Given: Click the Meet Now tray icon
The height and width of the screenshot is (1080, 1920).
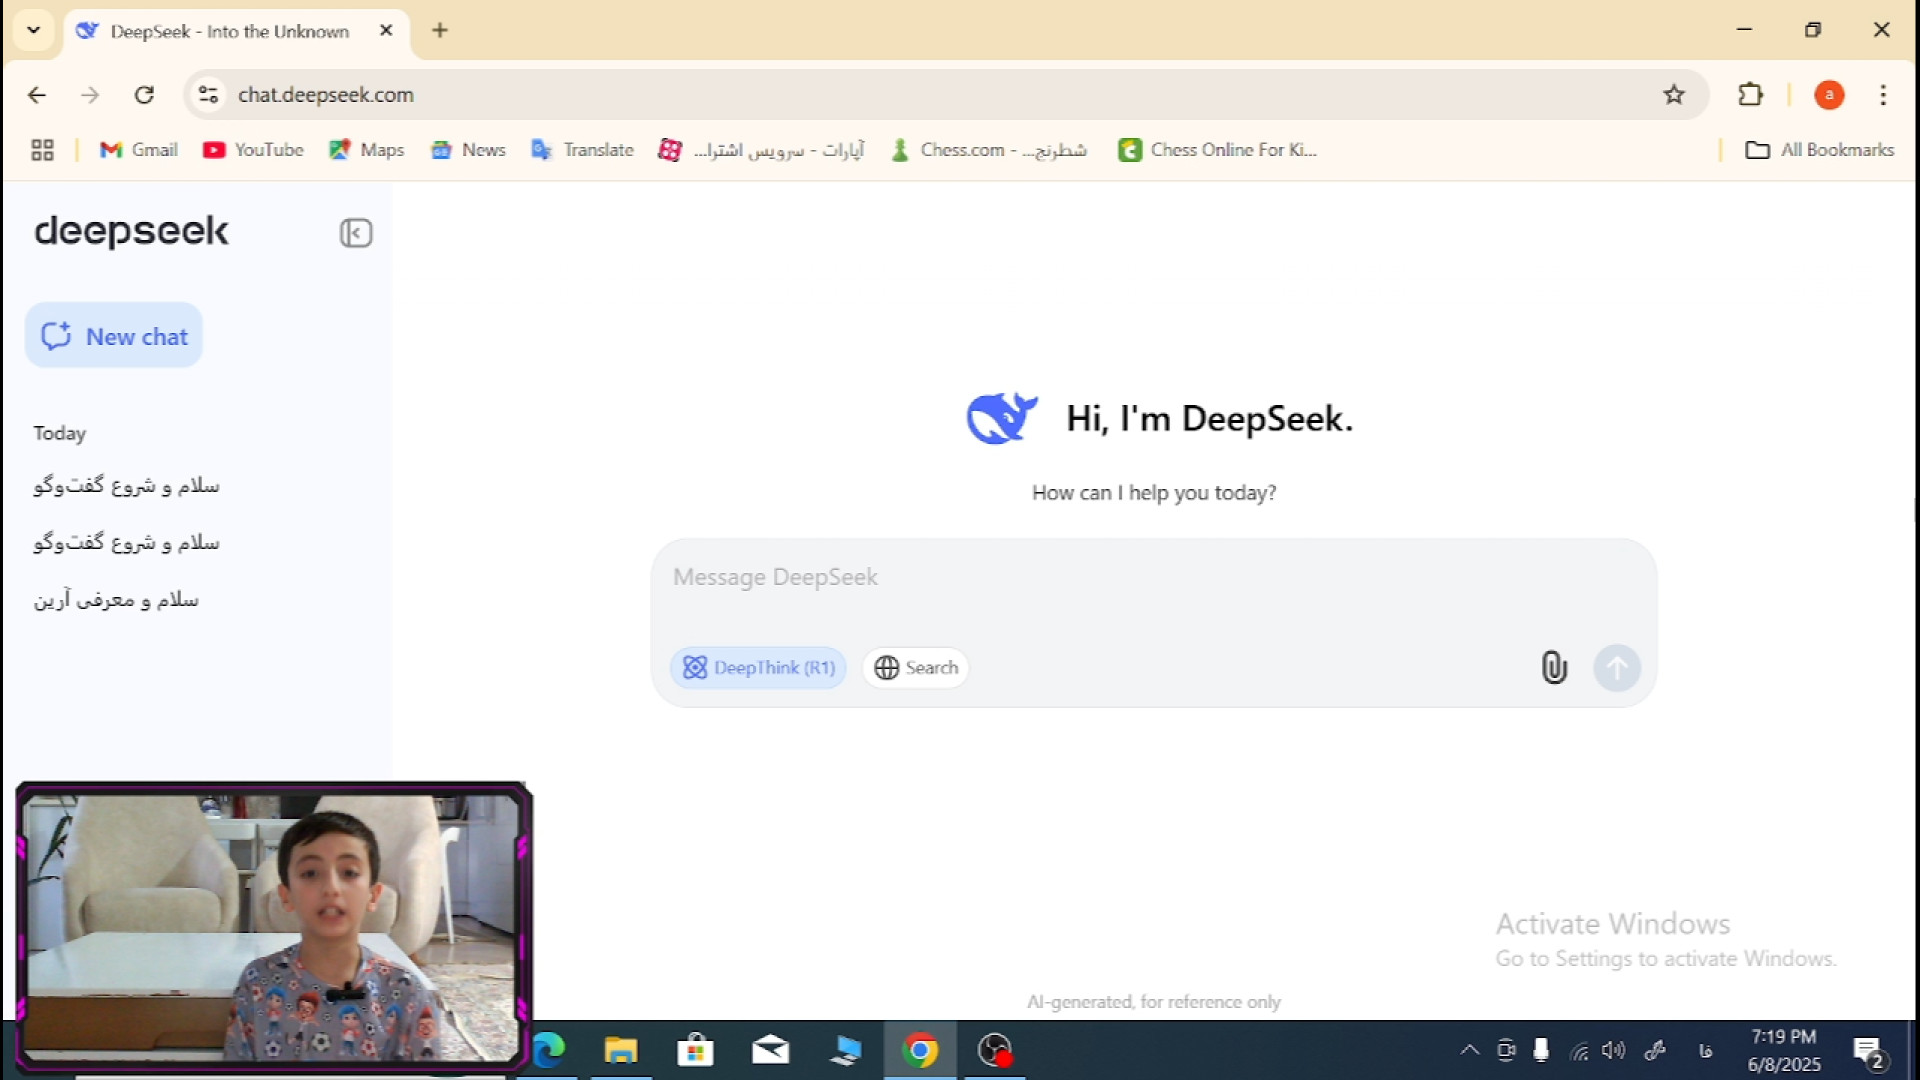Looking at the screenshot, I should tap(1506, 1050).
